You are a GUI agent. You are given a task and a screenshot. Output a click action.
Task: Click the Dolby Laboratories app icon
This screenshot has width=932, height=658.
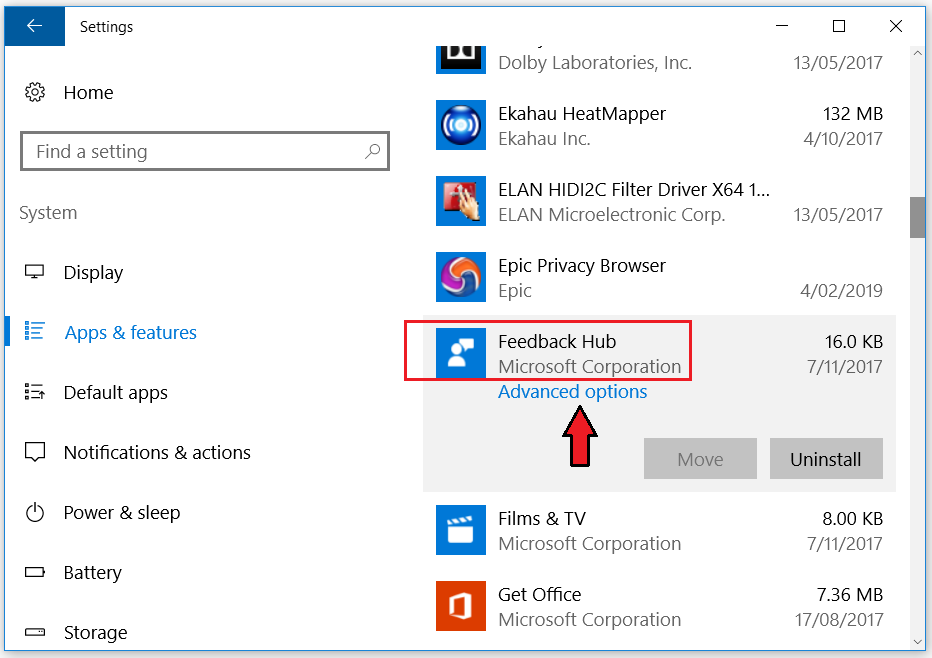point(461,59)
